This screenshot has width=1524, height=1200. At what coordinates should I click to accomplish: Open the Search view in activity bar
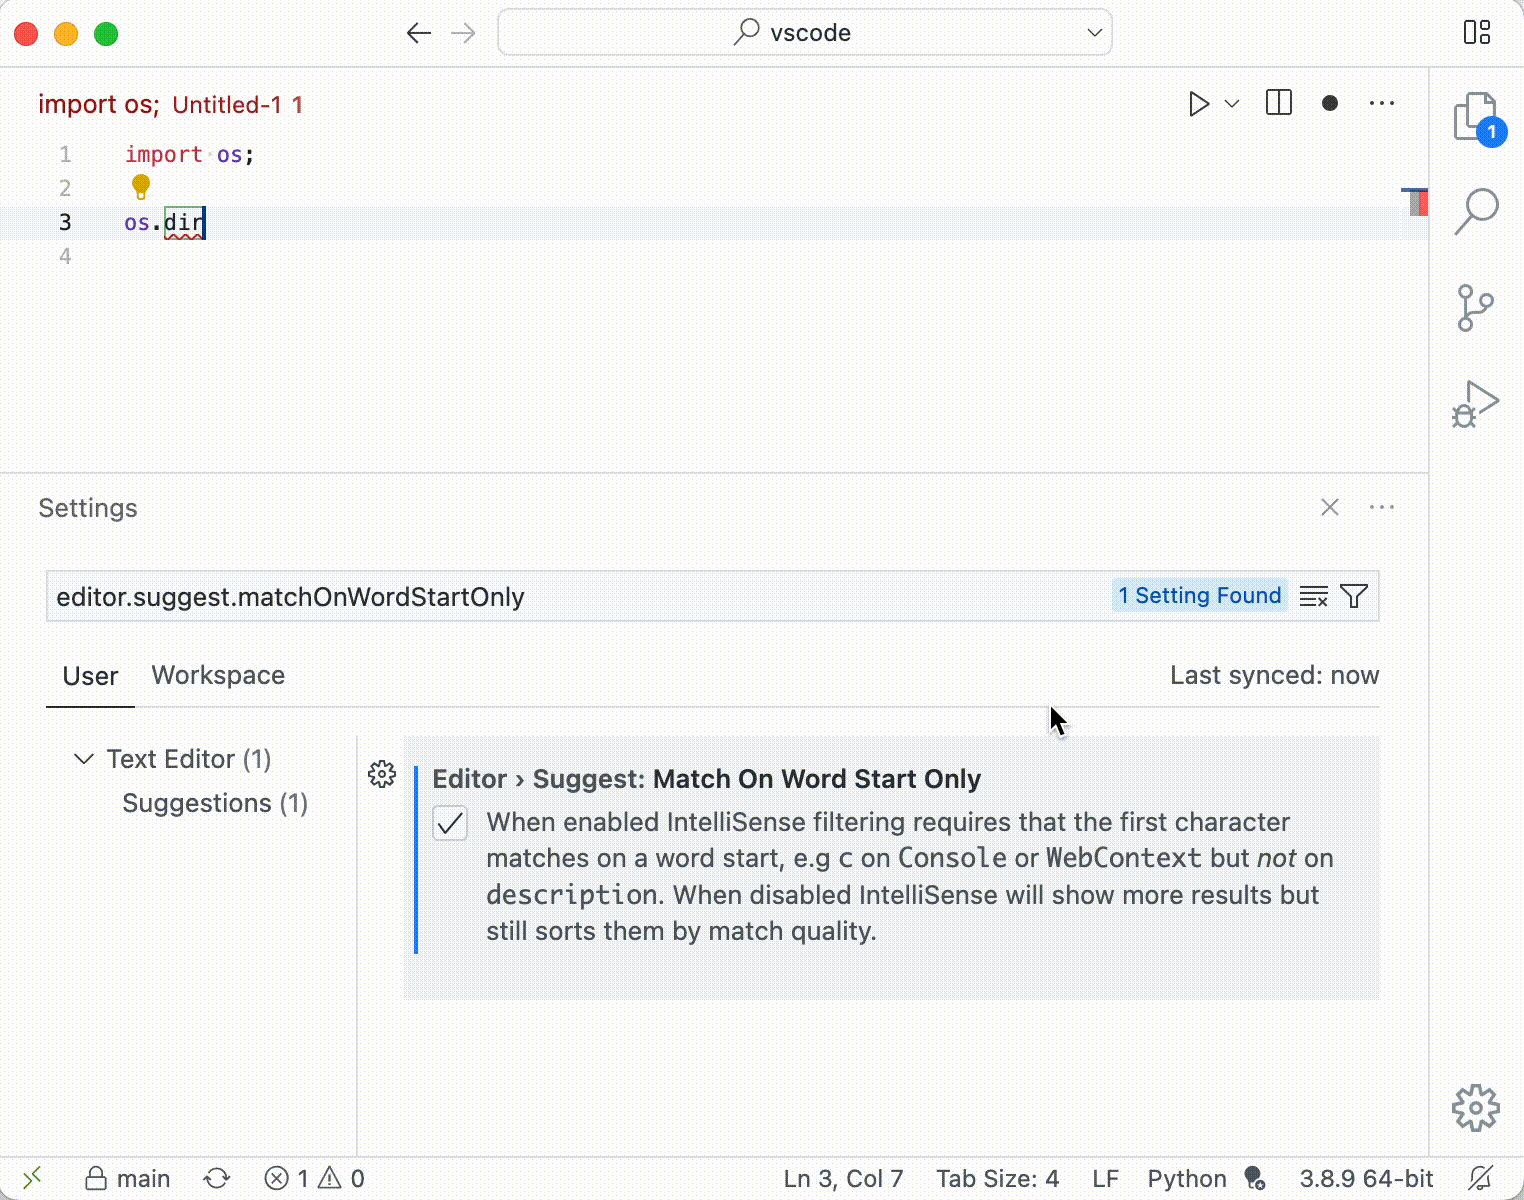click(1477, 212)
